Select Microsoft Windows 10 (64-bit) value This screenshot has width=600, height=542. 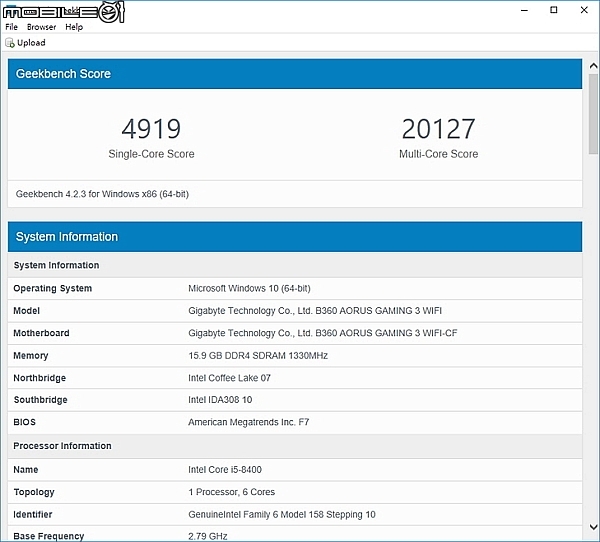249,288
